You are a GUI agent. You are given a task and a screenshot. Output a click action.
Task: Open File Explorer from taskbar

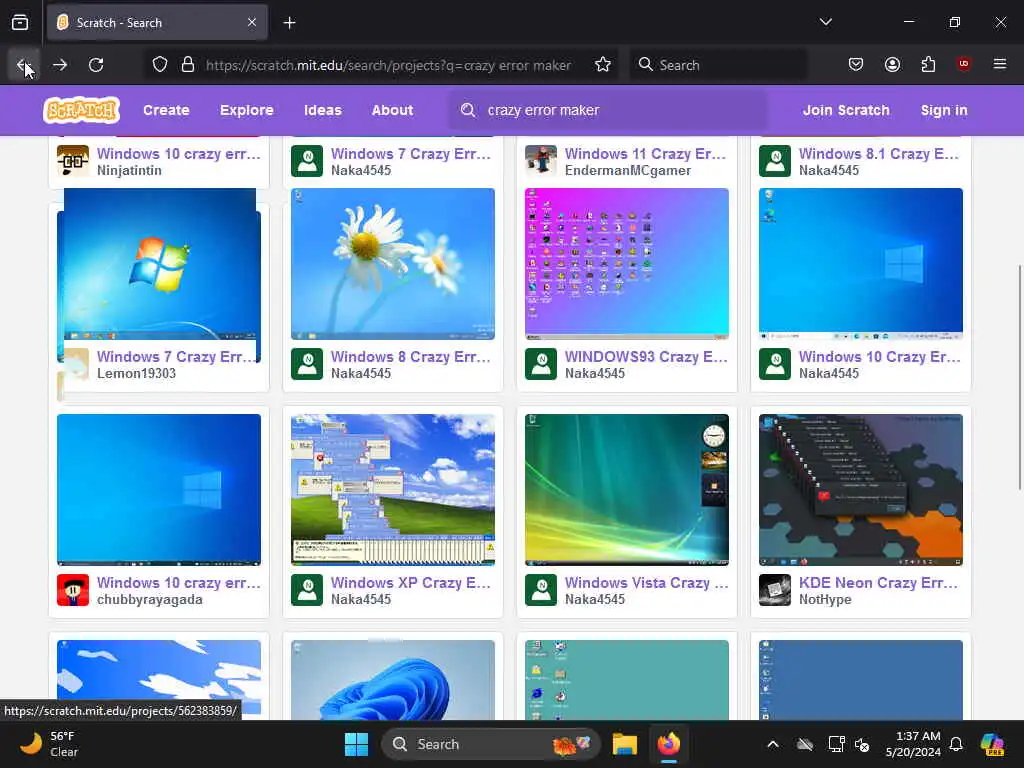tap(624, 744)
